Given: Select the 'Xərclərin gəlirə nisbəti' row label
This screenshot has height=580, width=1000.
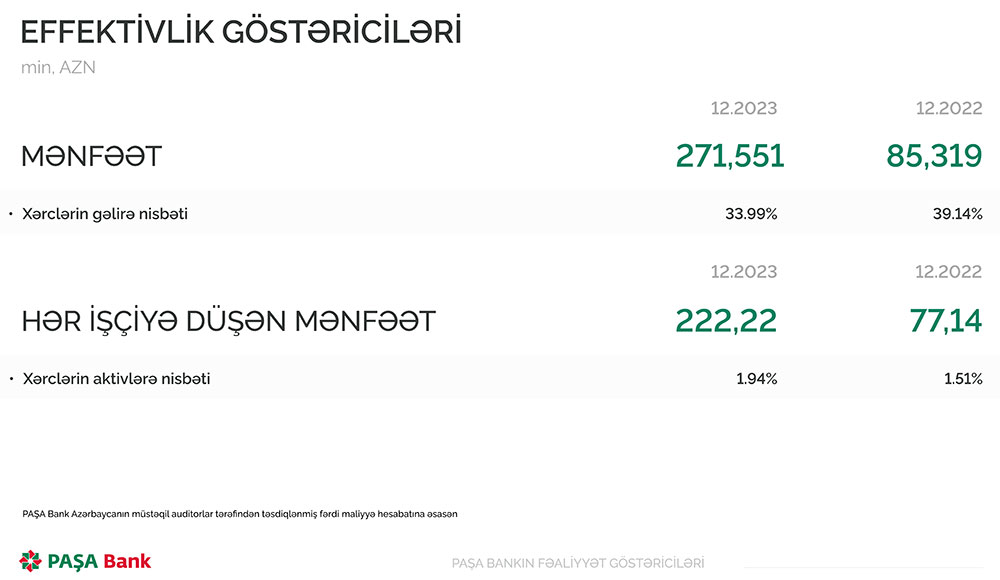Looking at the screenshot, I should (105, 214).
